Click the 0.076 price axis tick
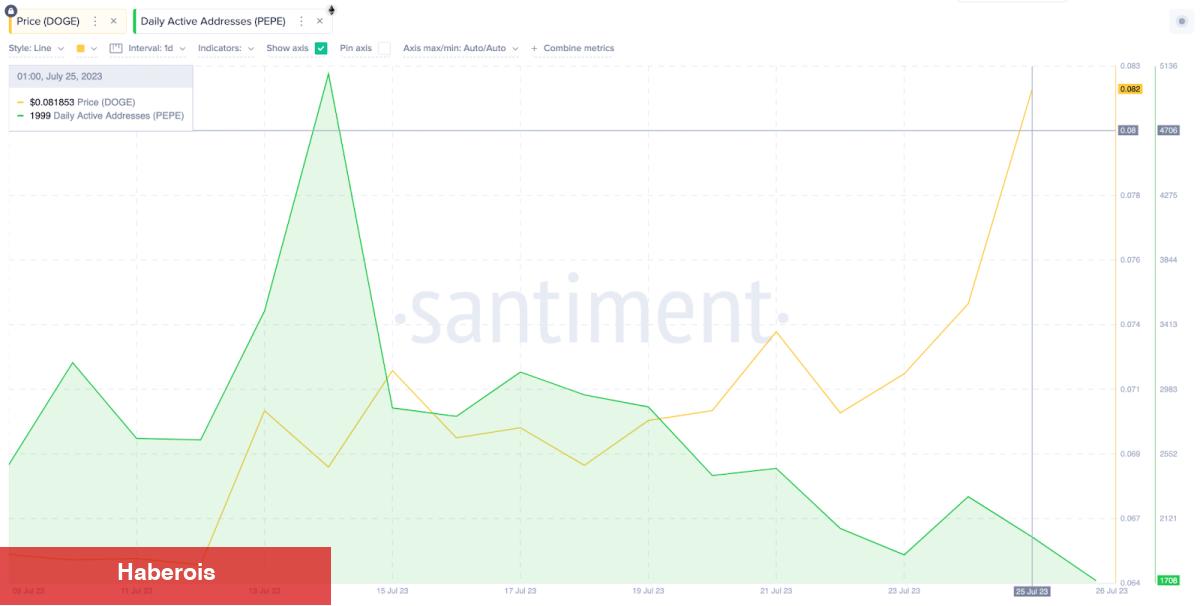 pyautogui.click(x=1130, y=260)
